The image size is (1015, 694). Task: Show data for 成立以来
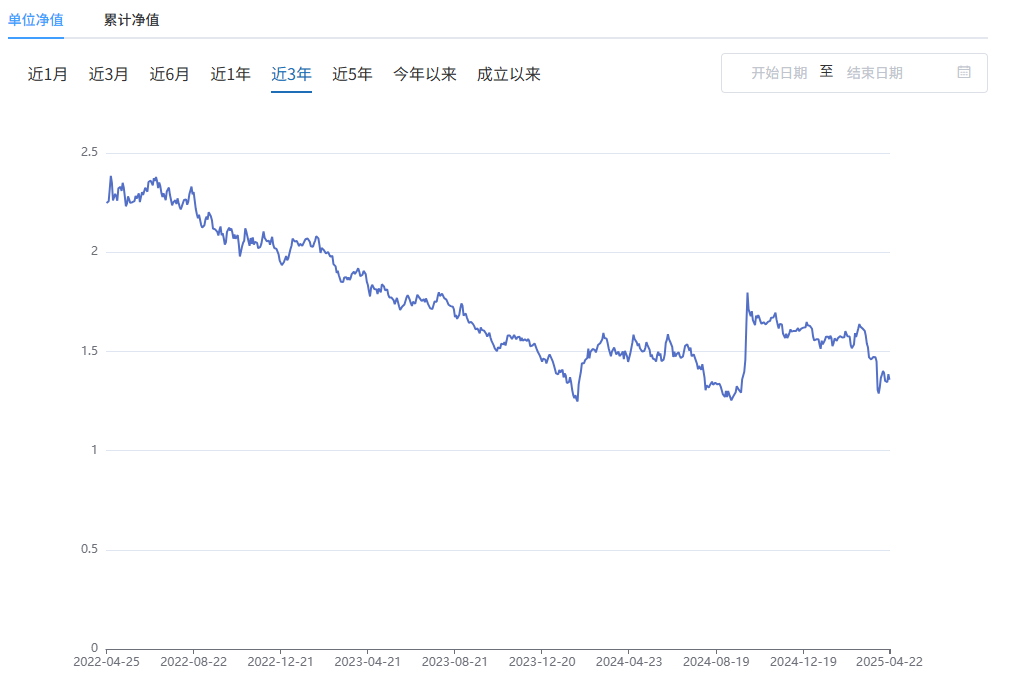(x=509, y=74)
